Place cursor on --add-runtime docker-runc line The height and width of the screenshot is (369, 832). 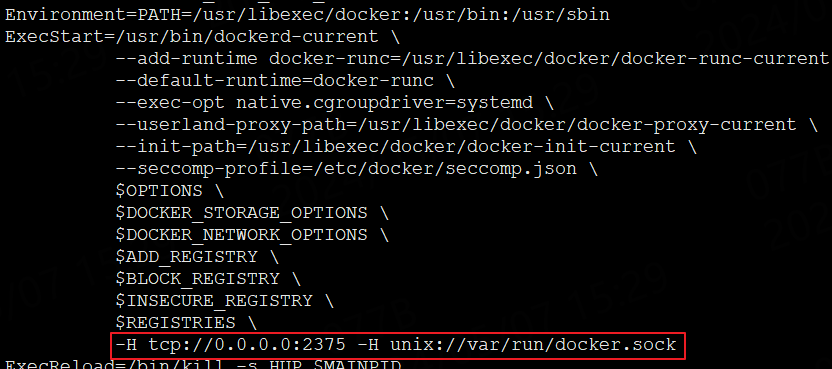point(472,59)
